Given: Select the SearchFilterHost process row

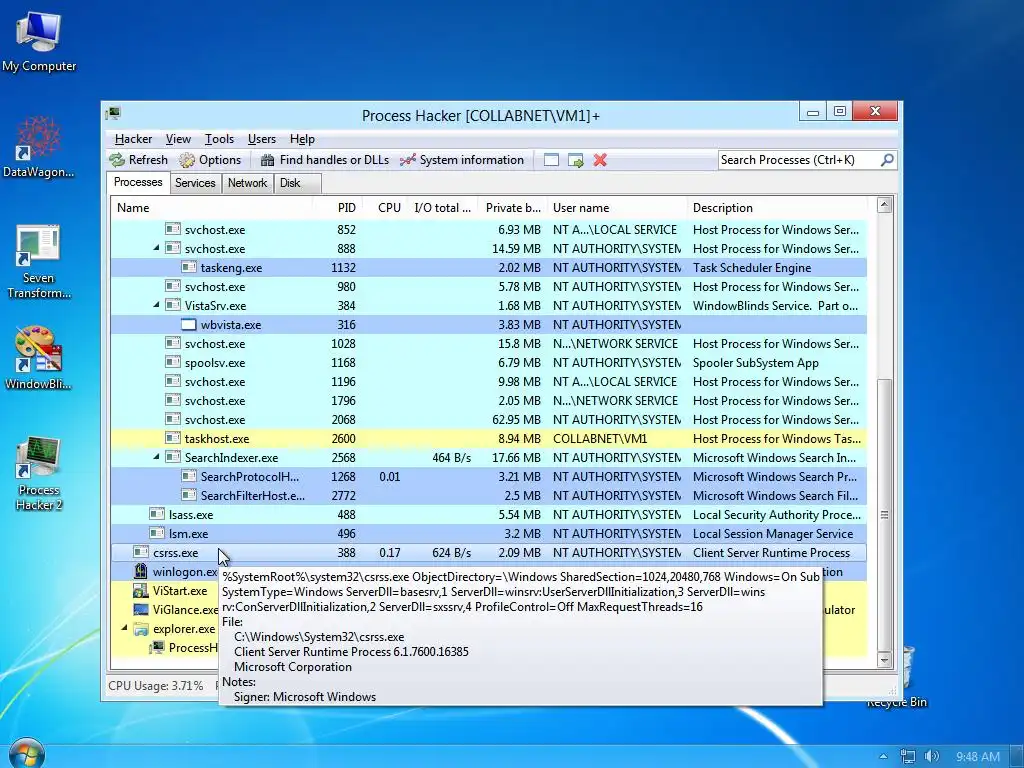Looking at the screenshot, I should coord(489,496).
